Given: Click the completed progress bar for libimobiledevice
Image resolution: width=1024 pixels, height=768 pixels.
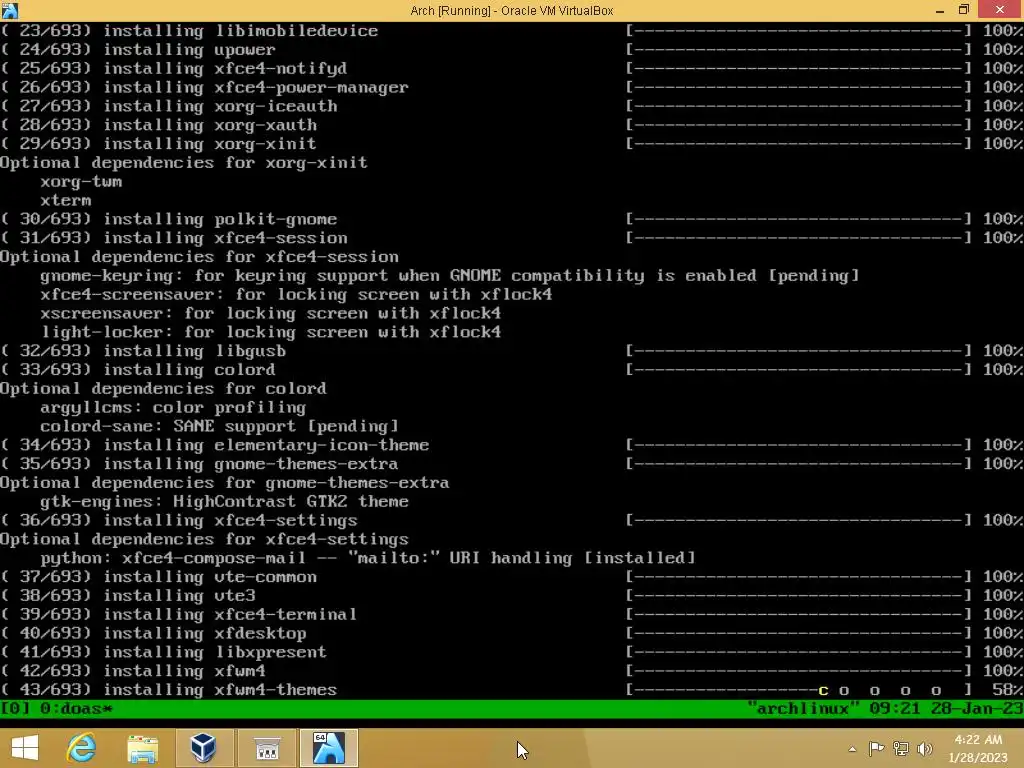Looking at the screenshot, I should pos(799,31).
